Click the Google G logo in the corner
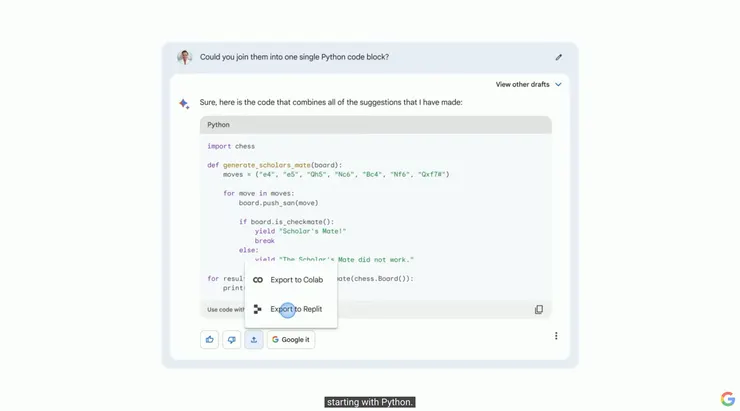This screenshot has width=740, height=411. pyautogui.click(x=728, y=399)
